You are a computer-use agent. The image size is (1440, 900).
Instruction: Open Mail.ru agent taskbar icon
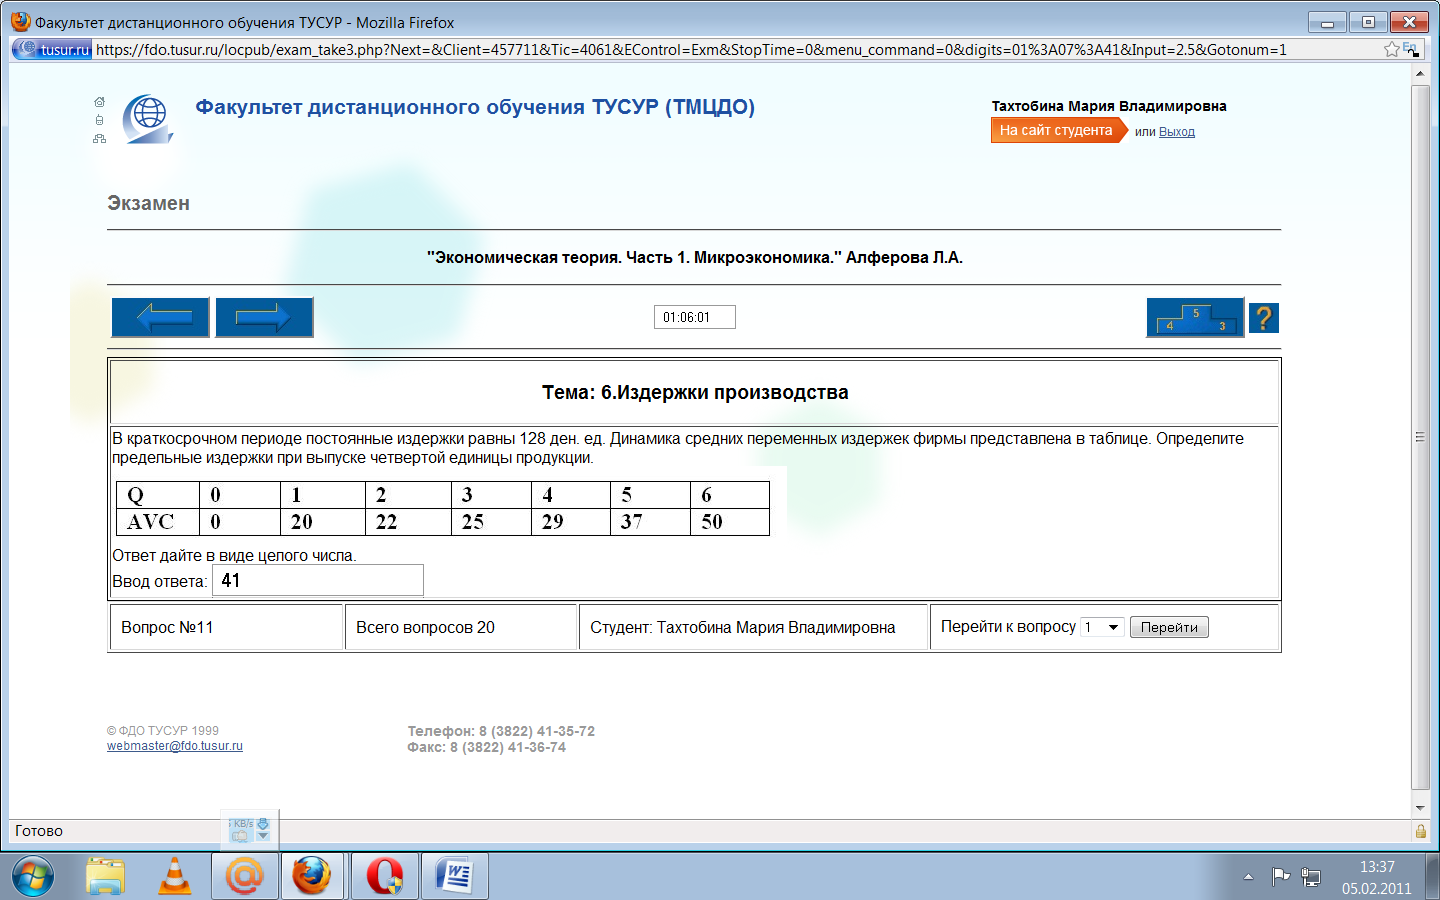tap(245, 876)
